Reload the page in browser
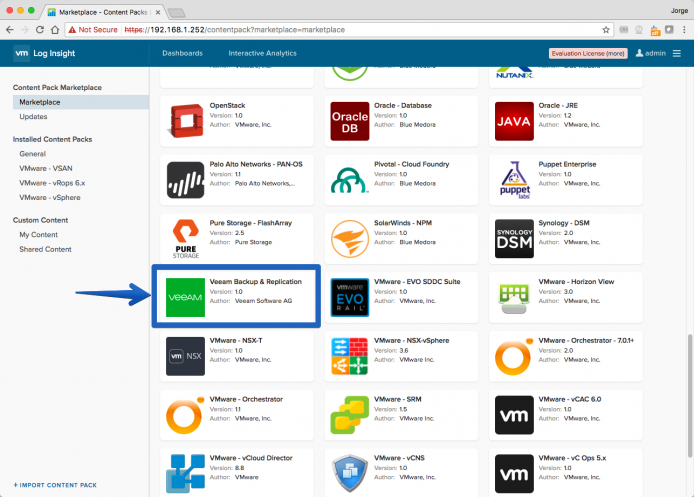This screenshot has width=694, height=497. click(x=40, y=30)
